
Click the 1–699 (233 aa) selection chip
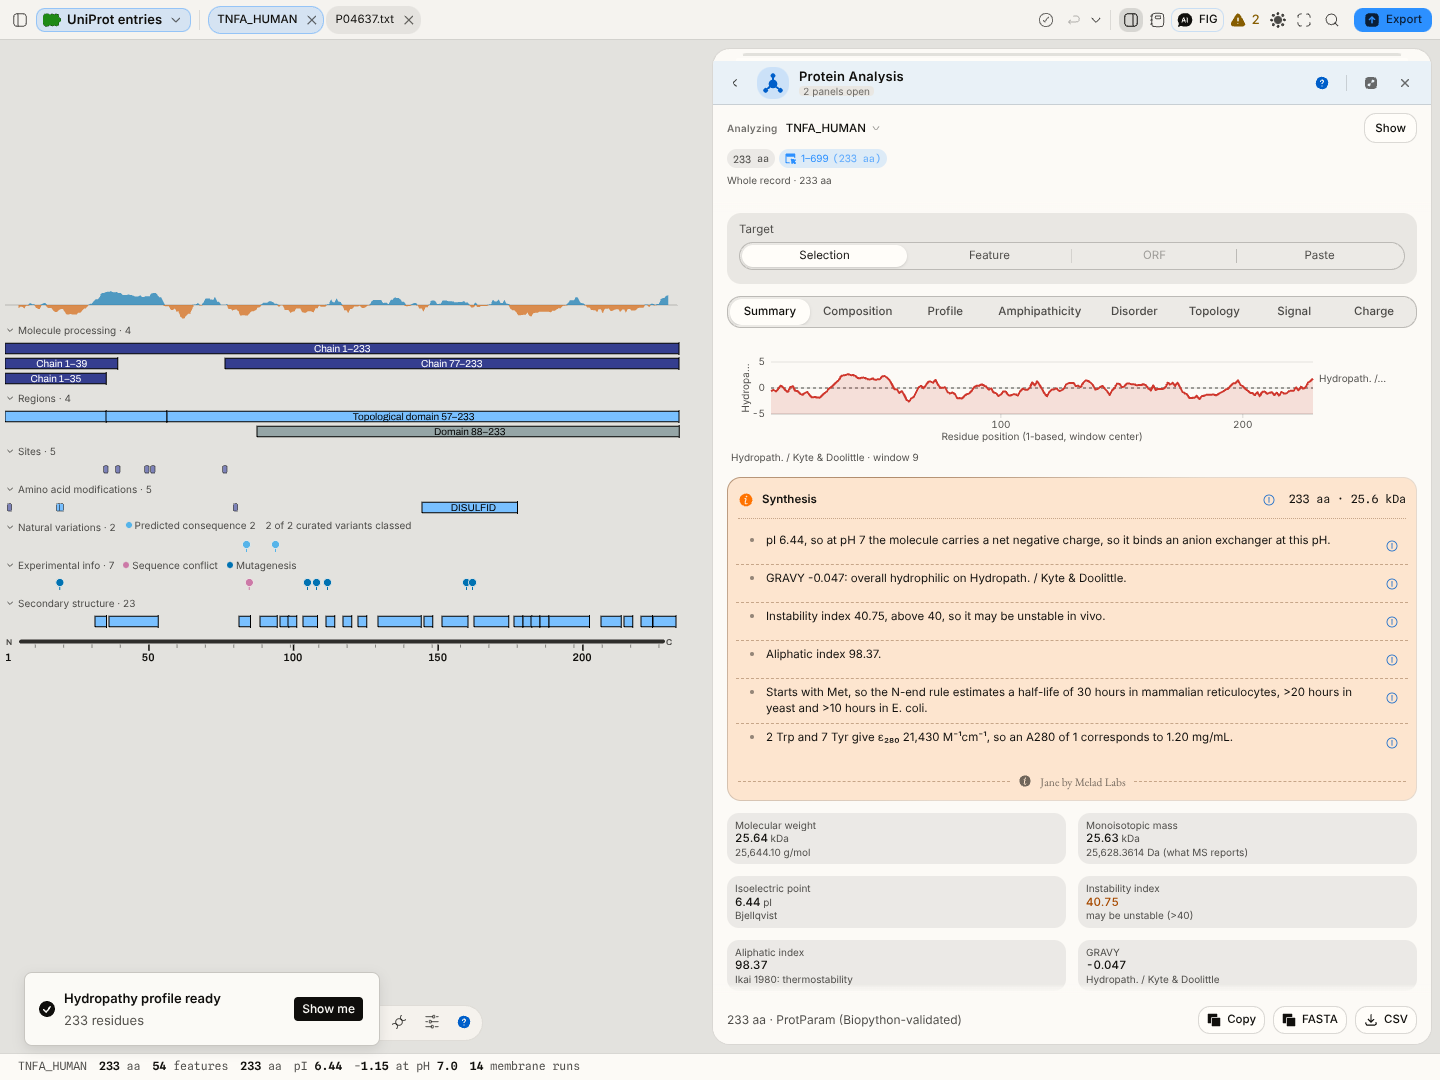(833, 159)
